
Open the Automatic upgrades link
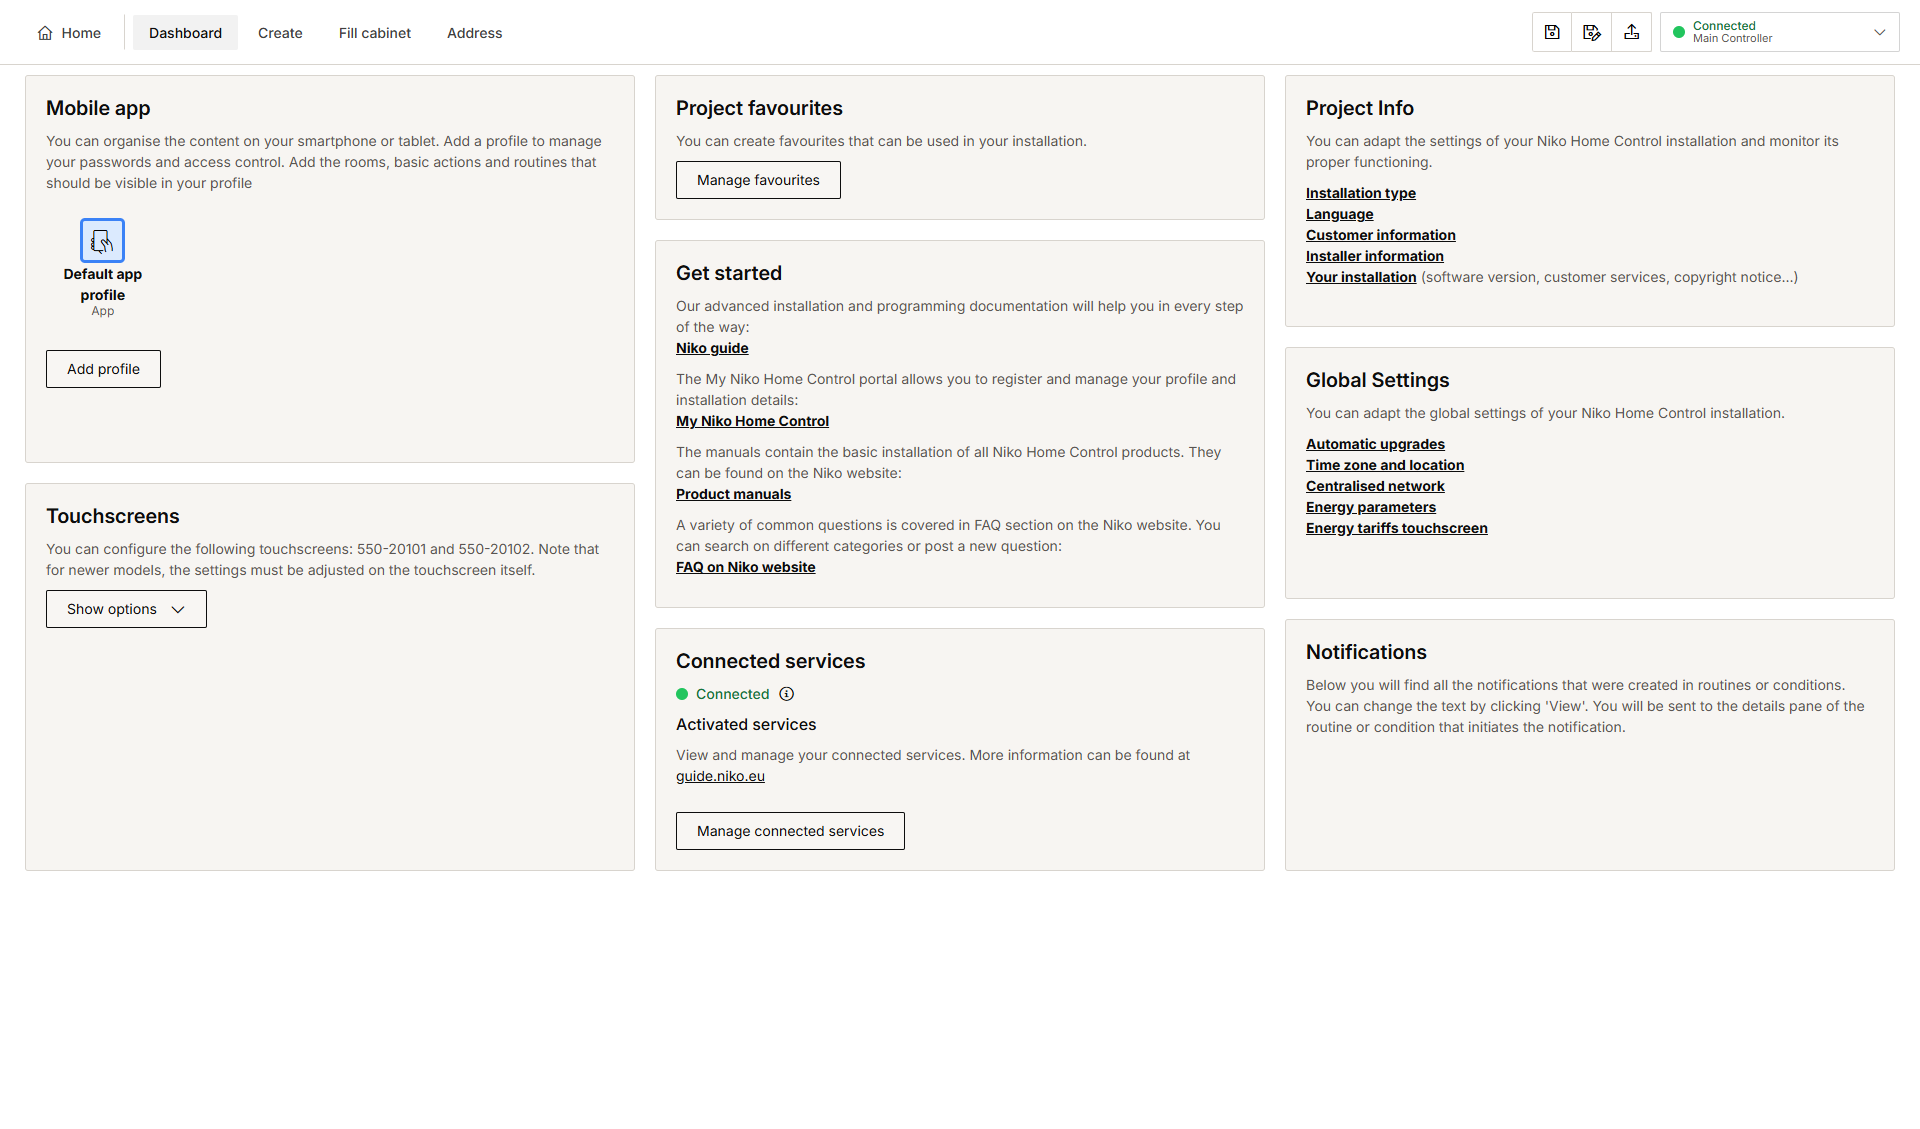pos(1375,444)
